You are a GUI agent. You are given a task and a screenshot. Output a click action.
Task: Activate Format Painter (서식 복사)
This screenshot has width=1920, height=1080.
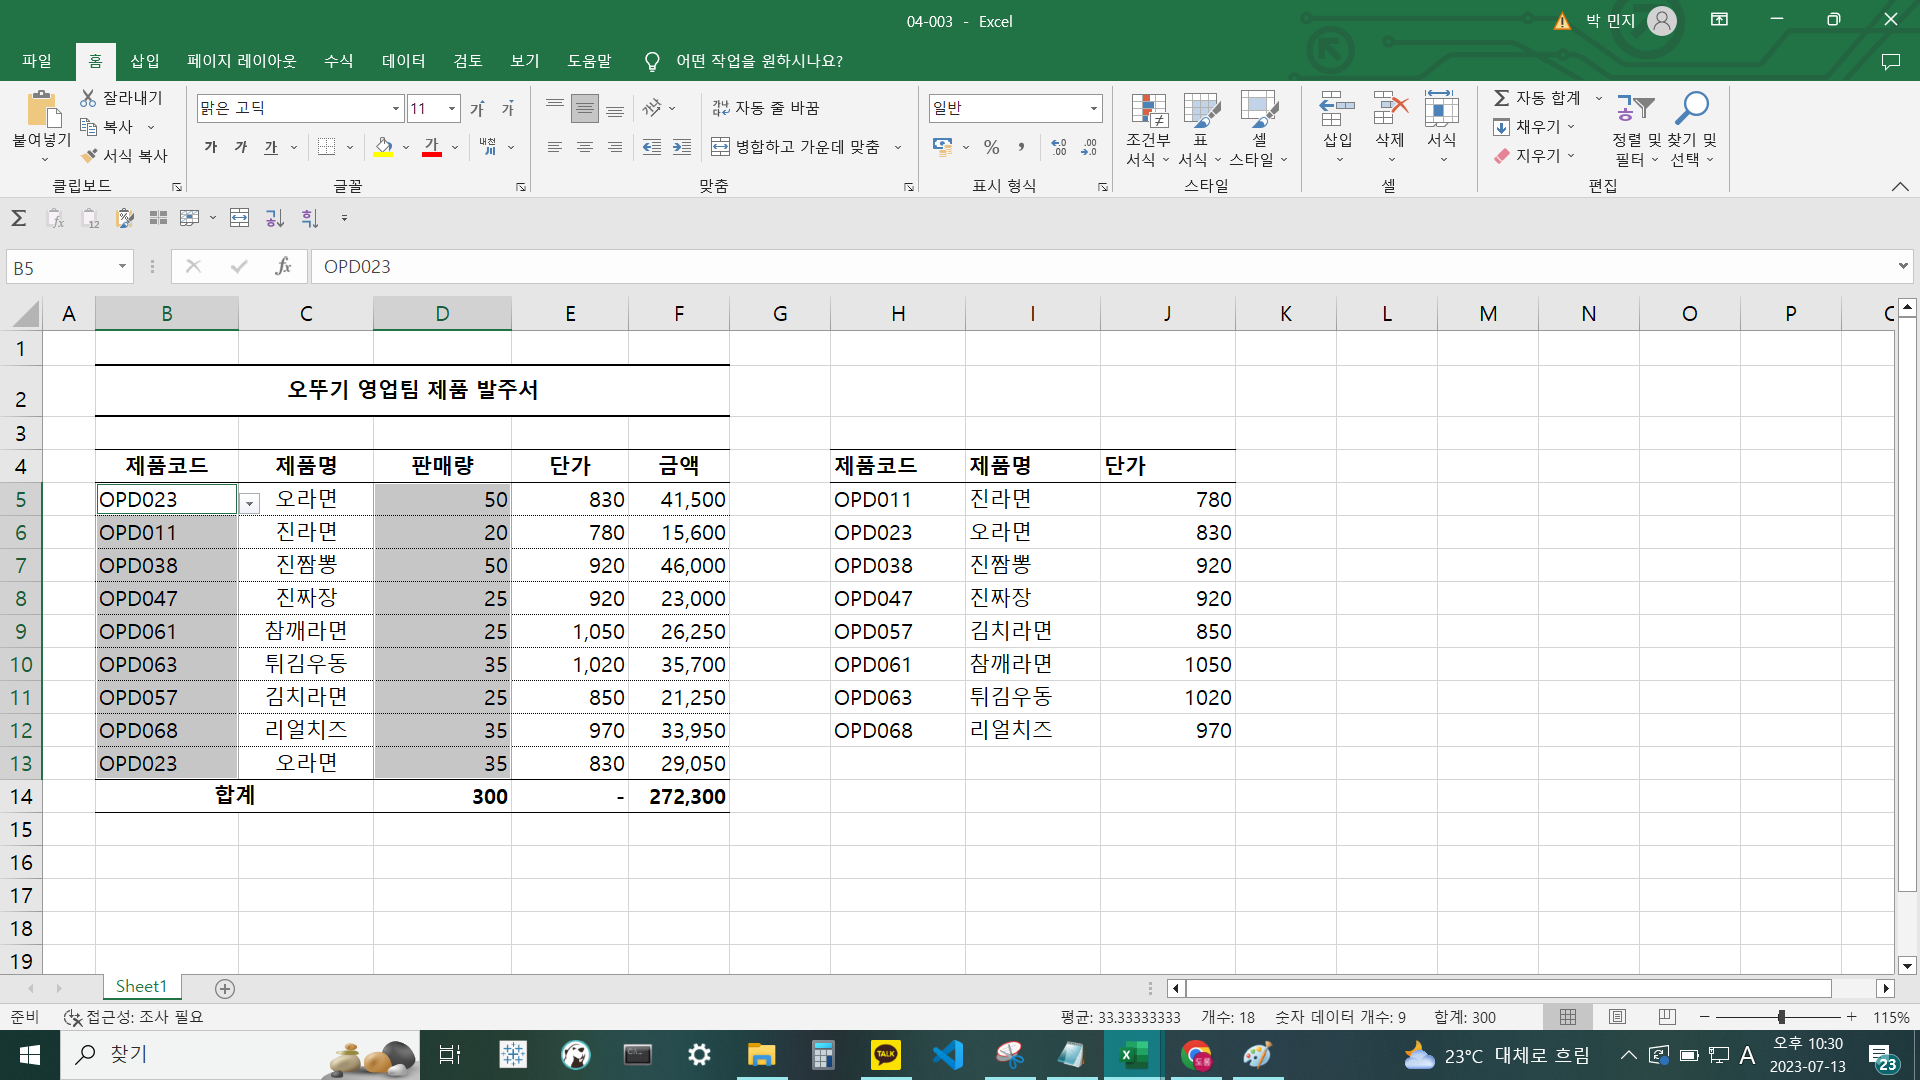tap(124, 156)
